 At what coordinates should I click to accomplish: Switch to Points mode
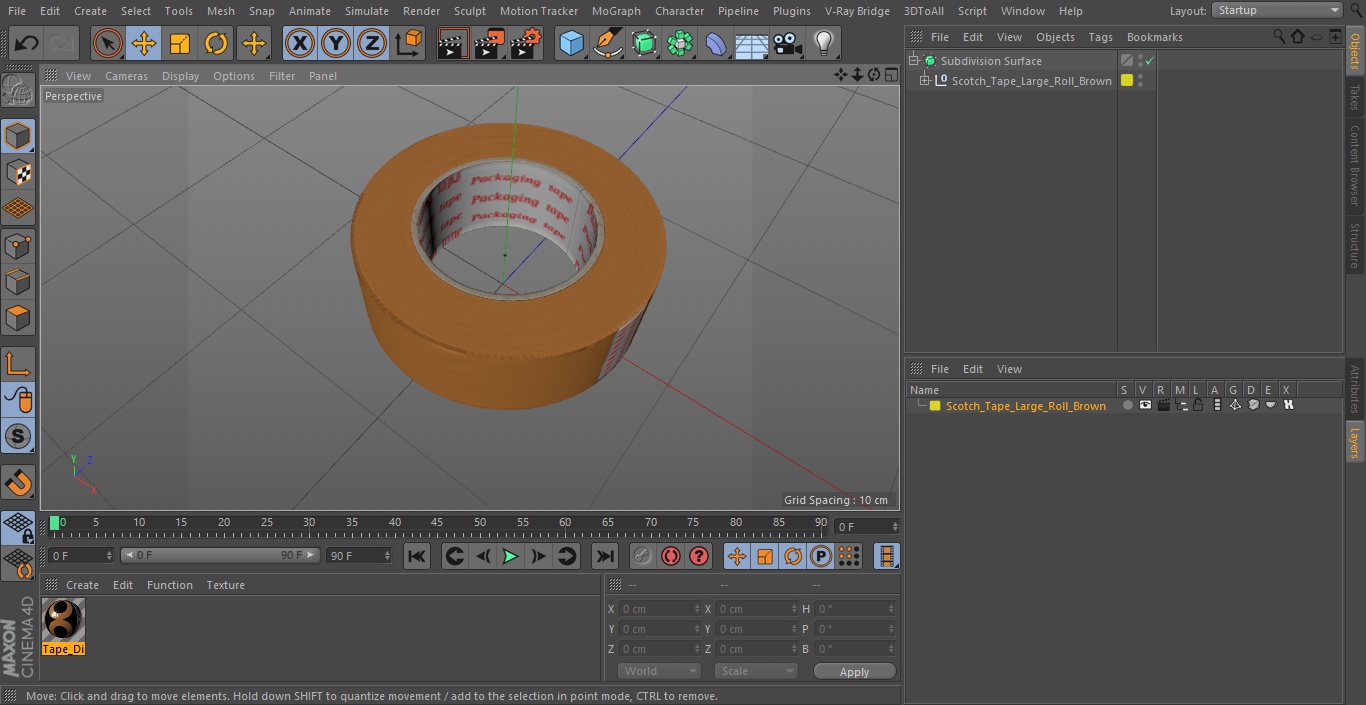18,245
